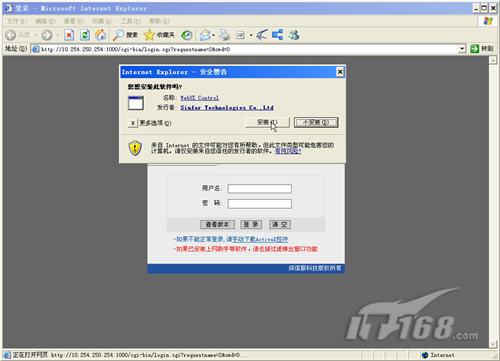This screenshot has width=500, height=361.
Task: Click red link about popup blocker
Action: [x=245, y=249]
